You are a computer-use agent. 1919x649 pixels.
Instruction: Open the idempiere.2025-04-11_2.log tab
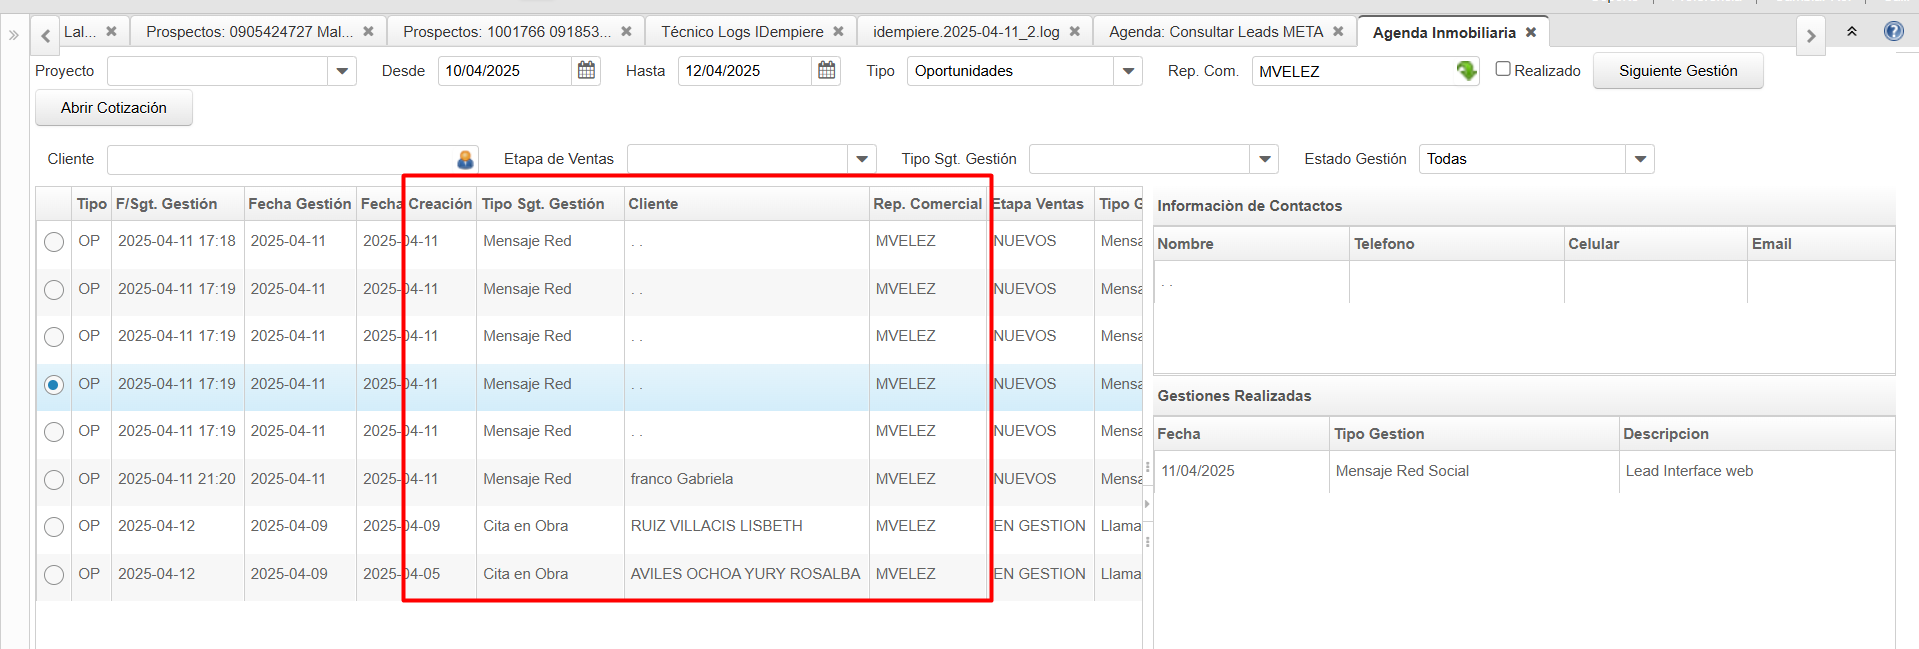click(965, 32)
